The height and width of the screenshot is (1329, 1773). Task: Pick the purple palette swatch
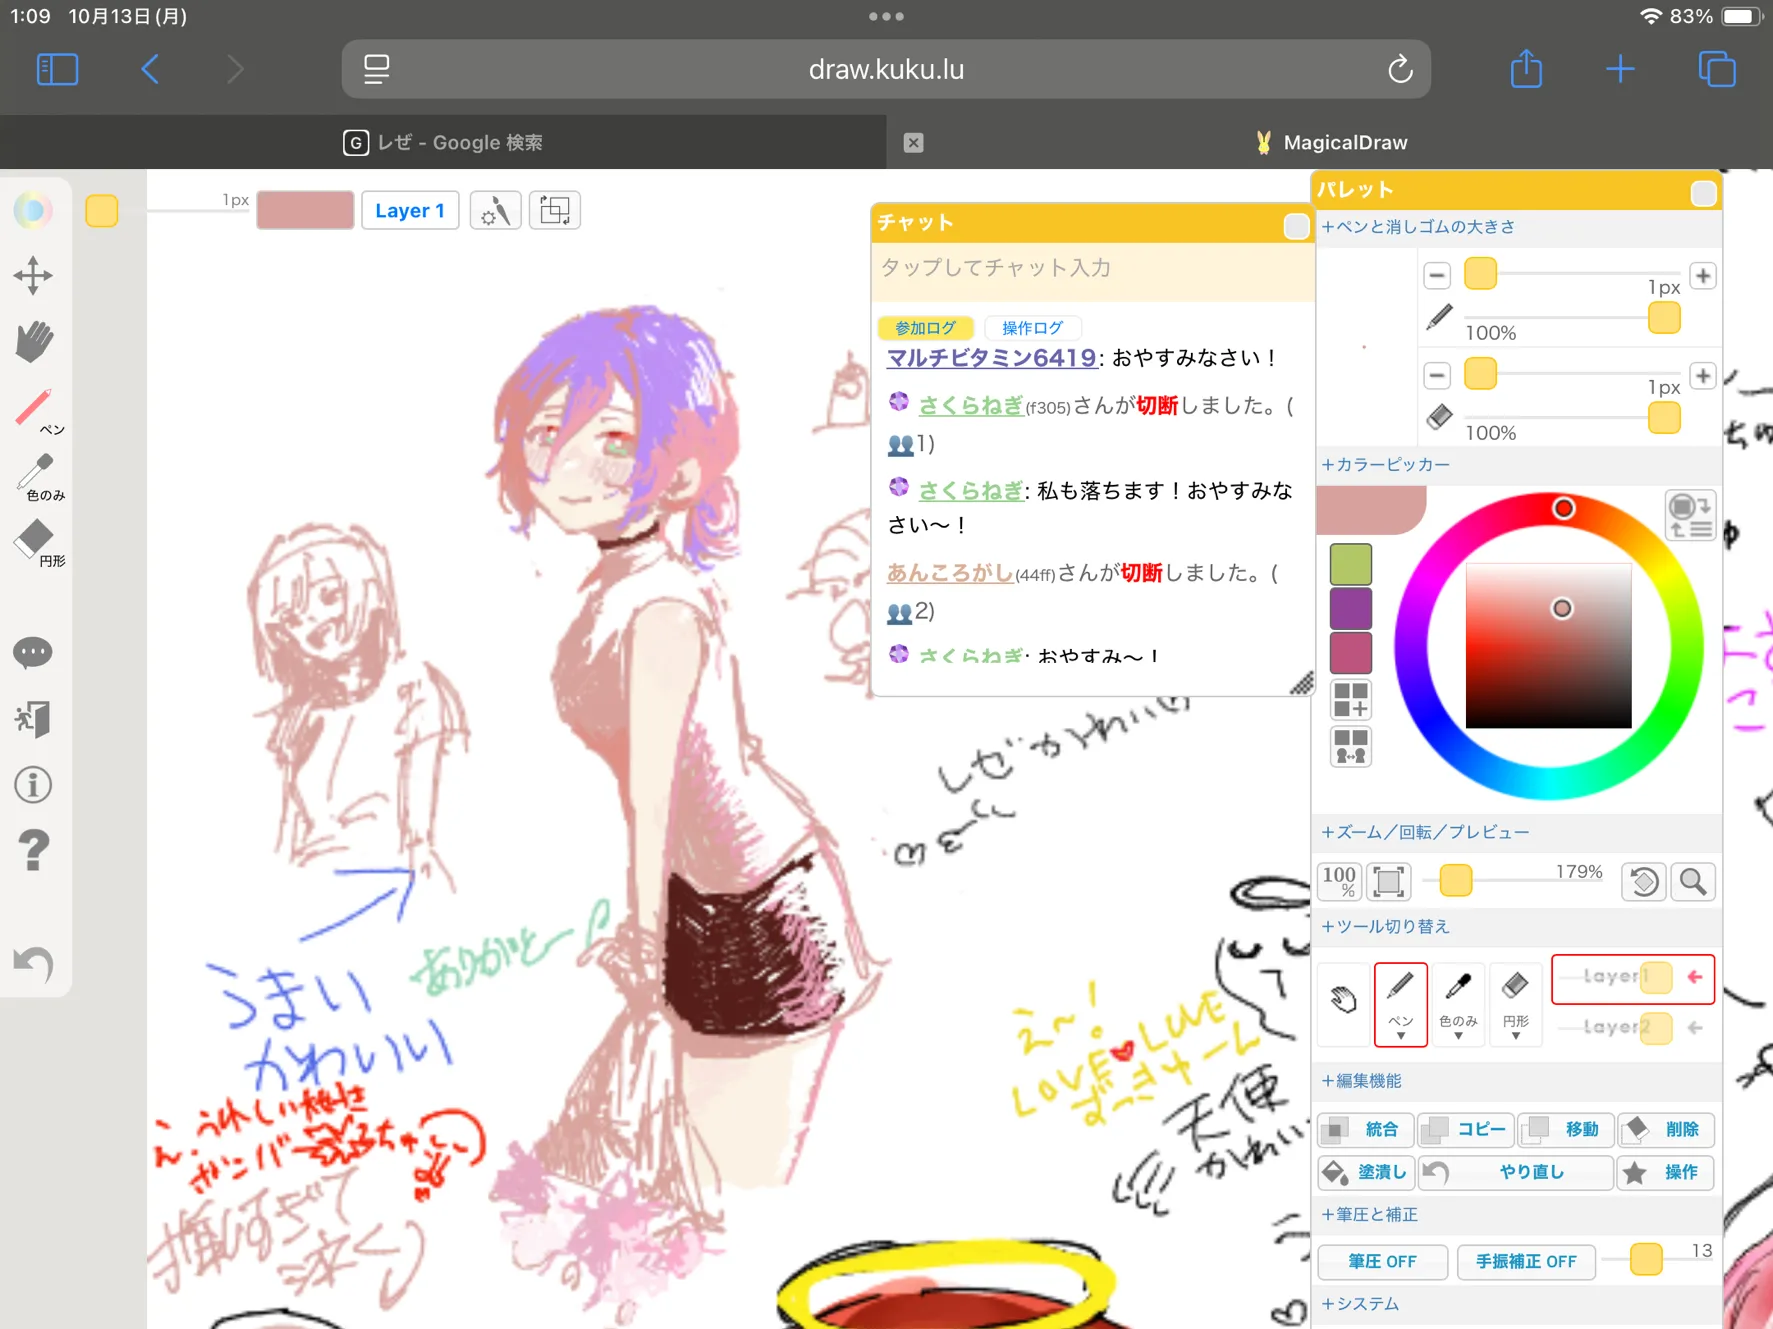[1350, 608]
